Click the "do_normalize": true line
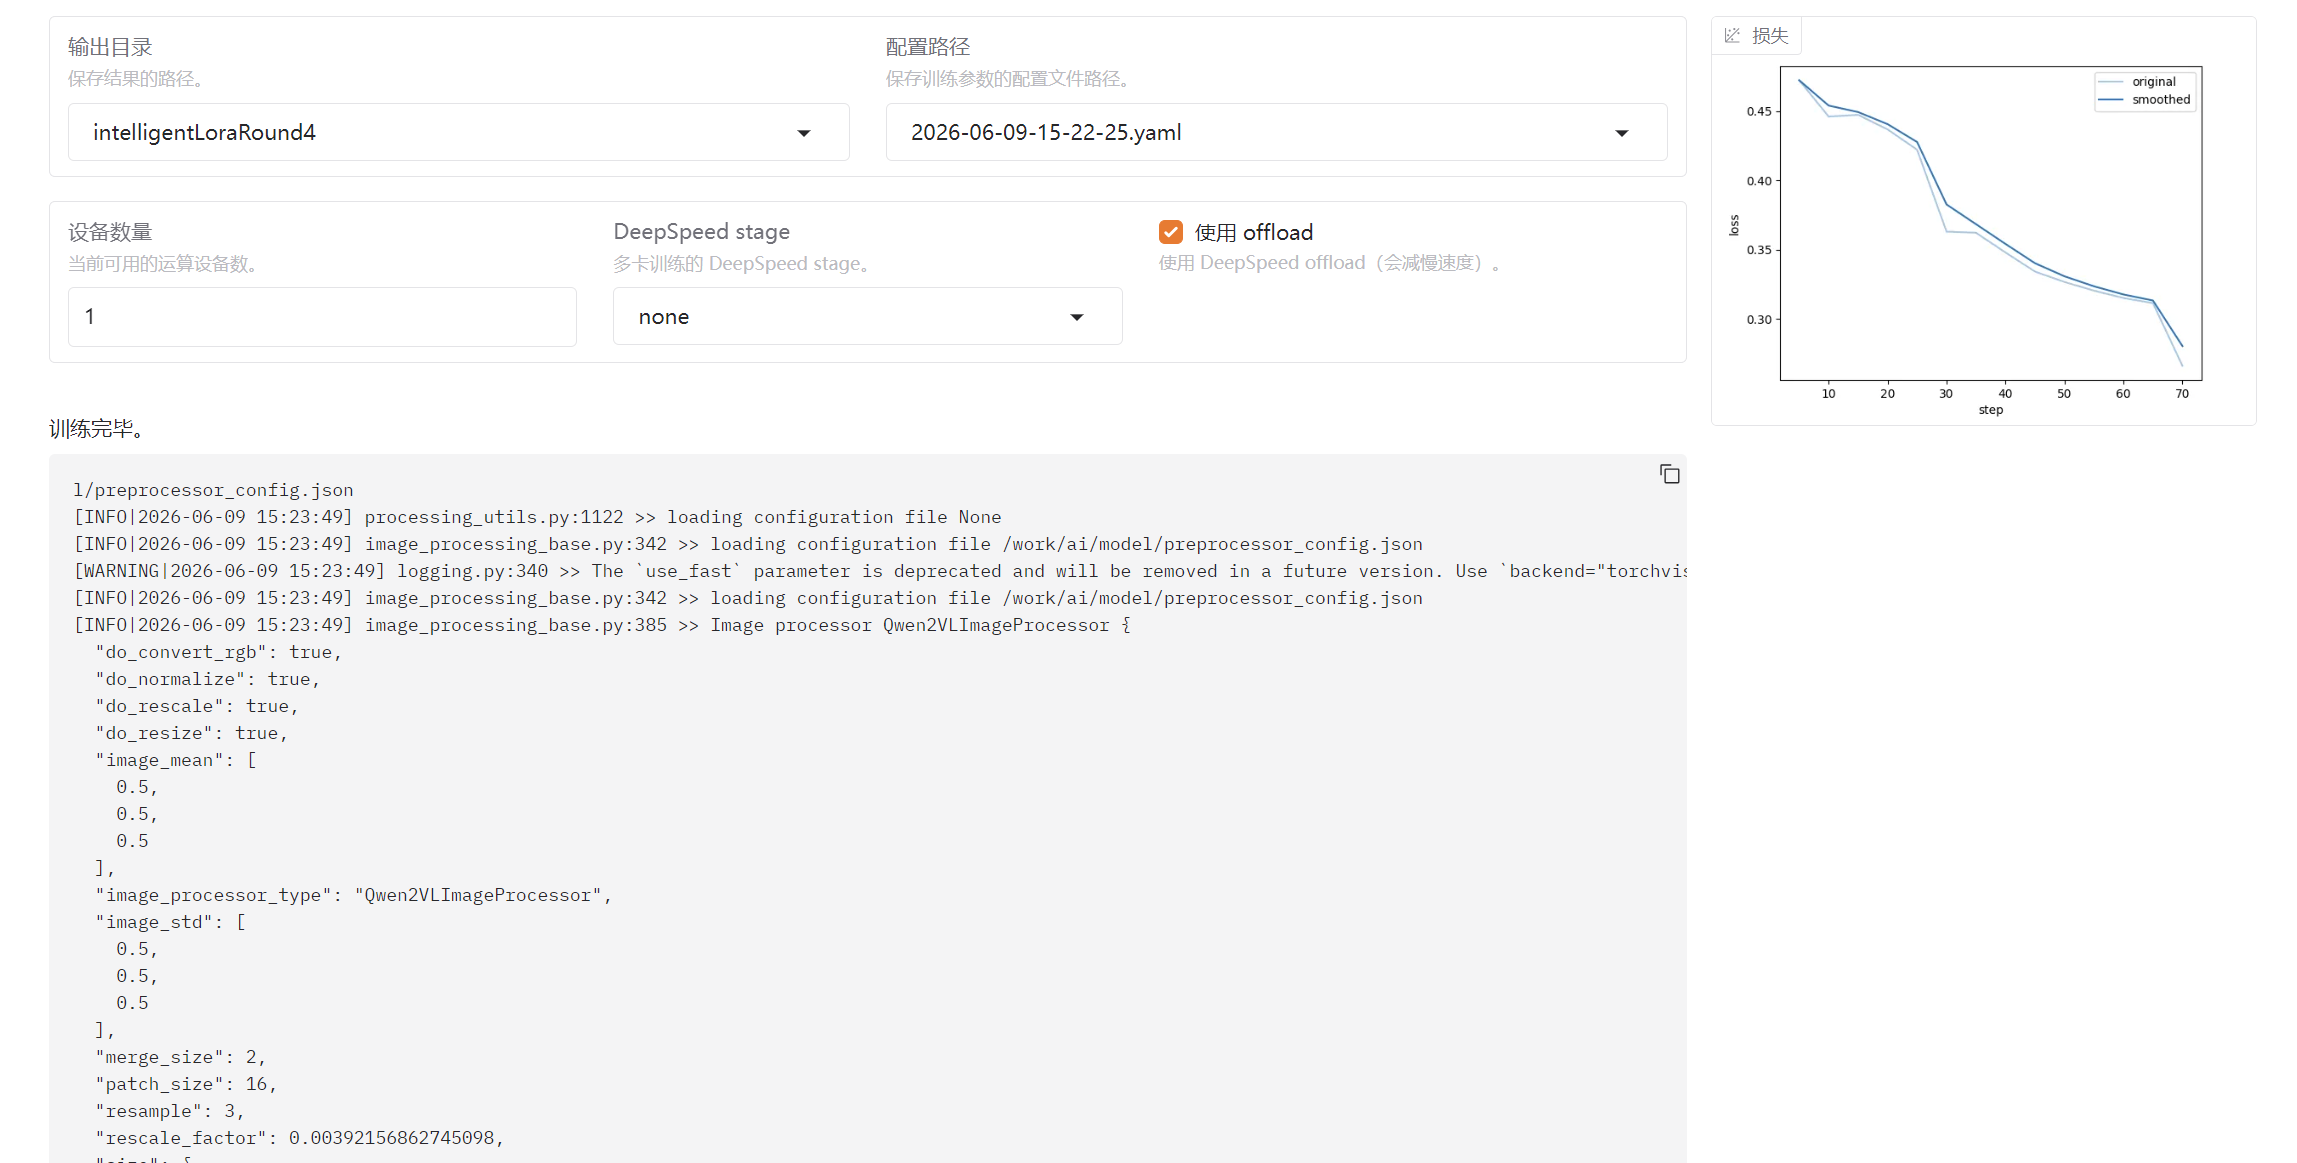Viewport: 2297px width, 1163px height. 207,679
